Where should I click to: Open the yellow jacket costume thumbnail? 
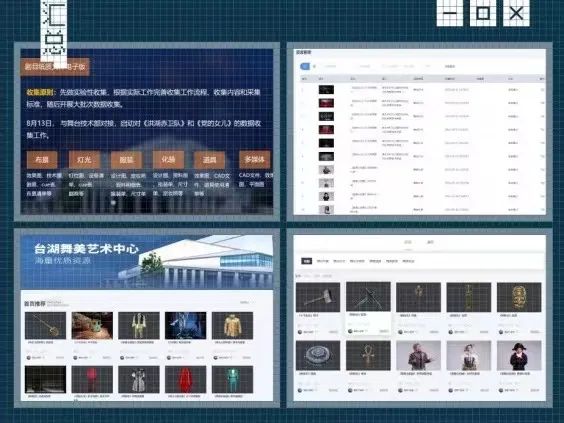[x=232, y=326]
